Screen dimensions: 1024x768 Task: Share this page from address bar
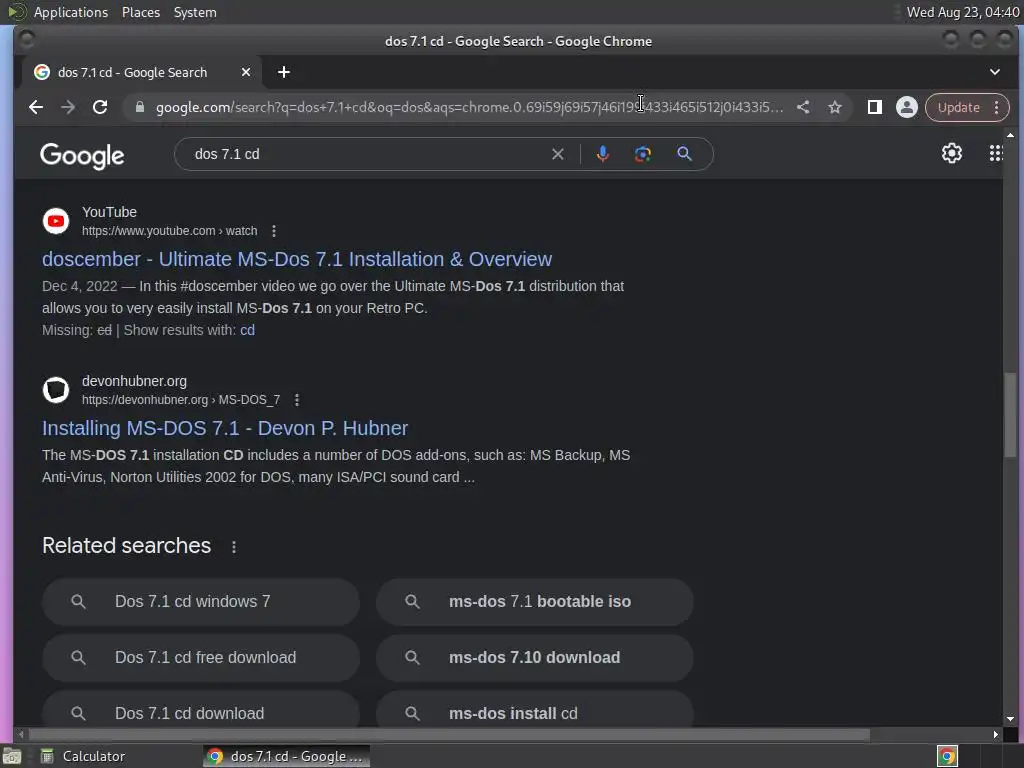coord(803,107)
